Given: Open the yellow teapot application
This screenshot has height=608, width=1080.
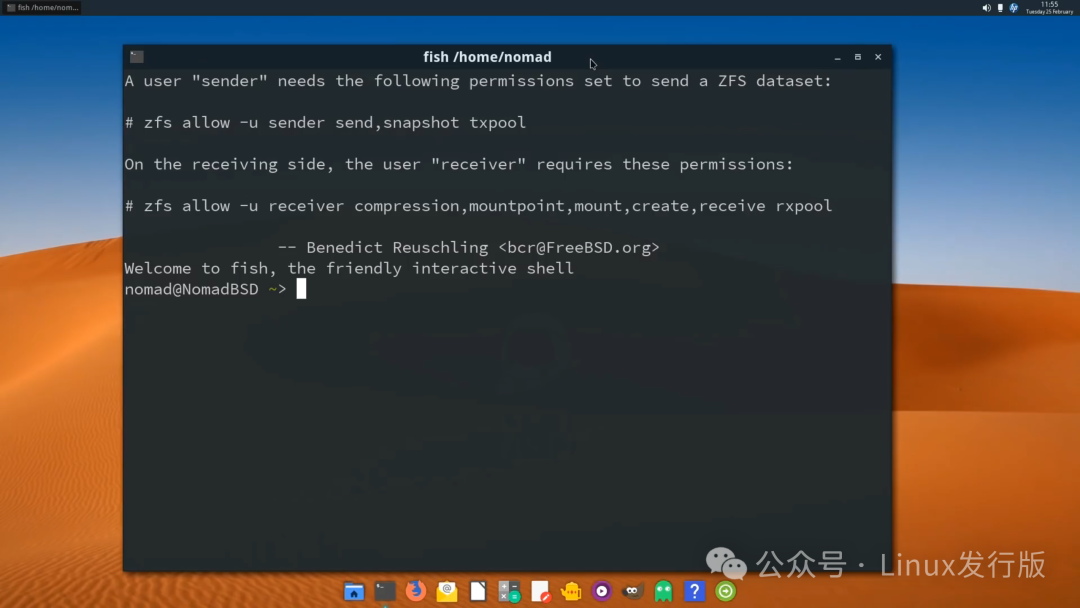Looking at the screenshot, I should pyautogui.click(x=570, y=590).
